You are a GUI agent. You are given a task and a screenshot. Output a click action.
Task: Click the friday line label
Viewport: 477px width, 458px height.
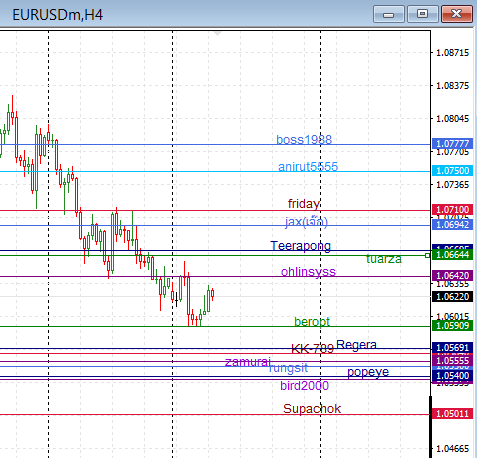[304, 203]
